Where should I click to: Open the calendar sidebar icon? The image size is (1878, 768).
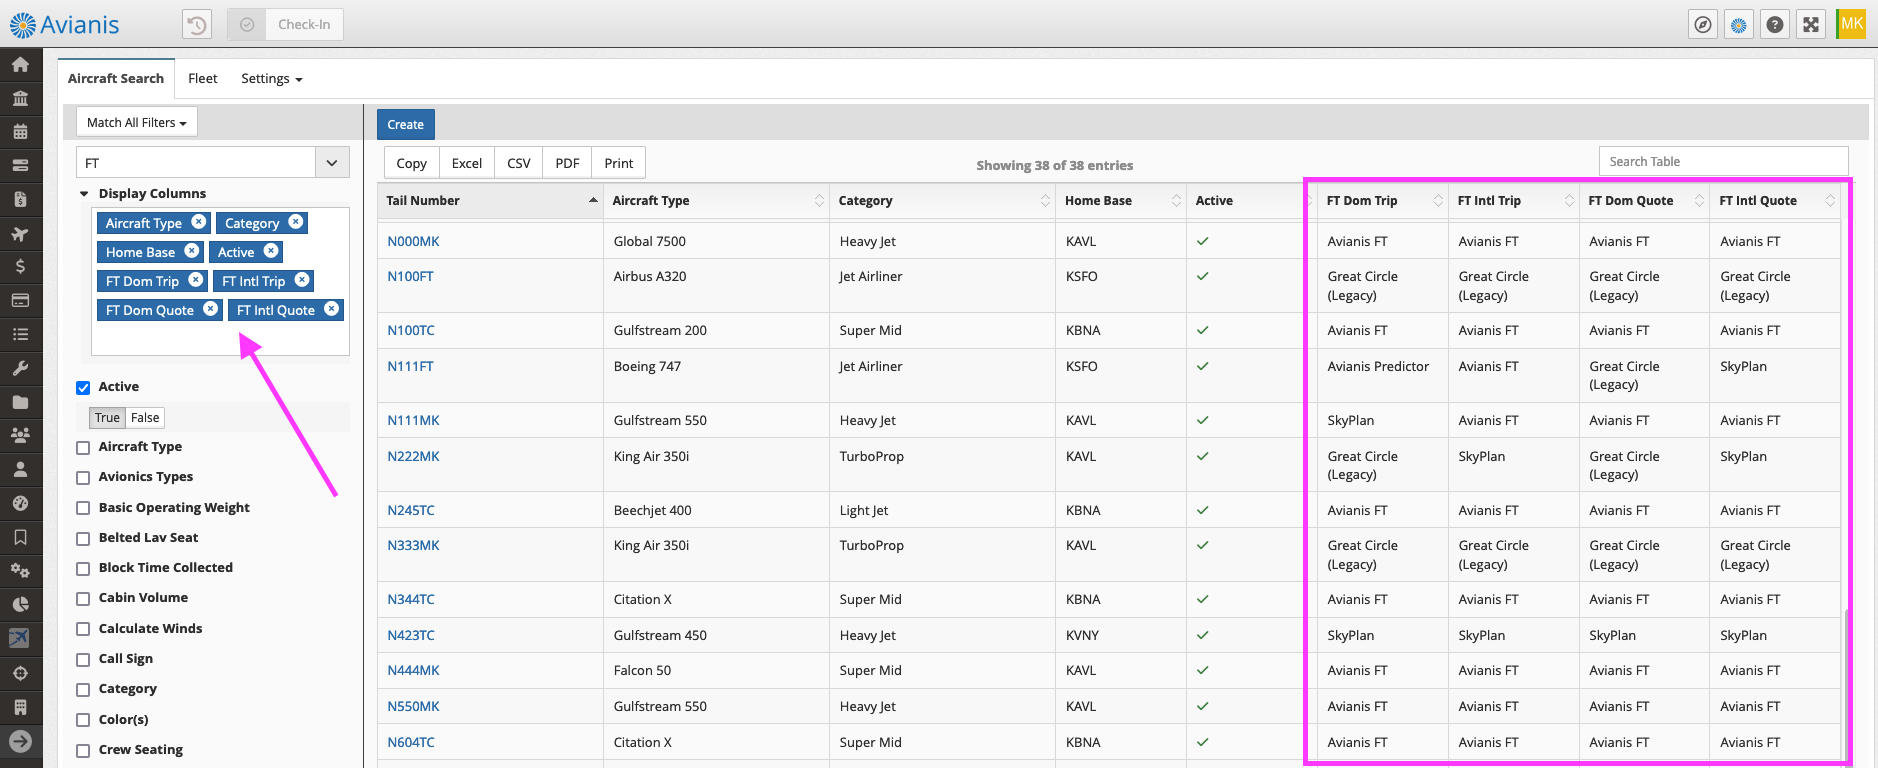(x=20, y=131)
